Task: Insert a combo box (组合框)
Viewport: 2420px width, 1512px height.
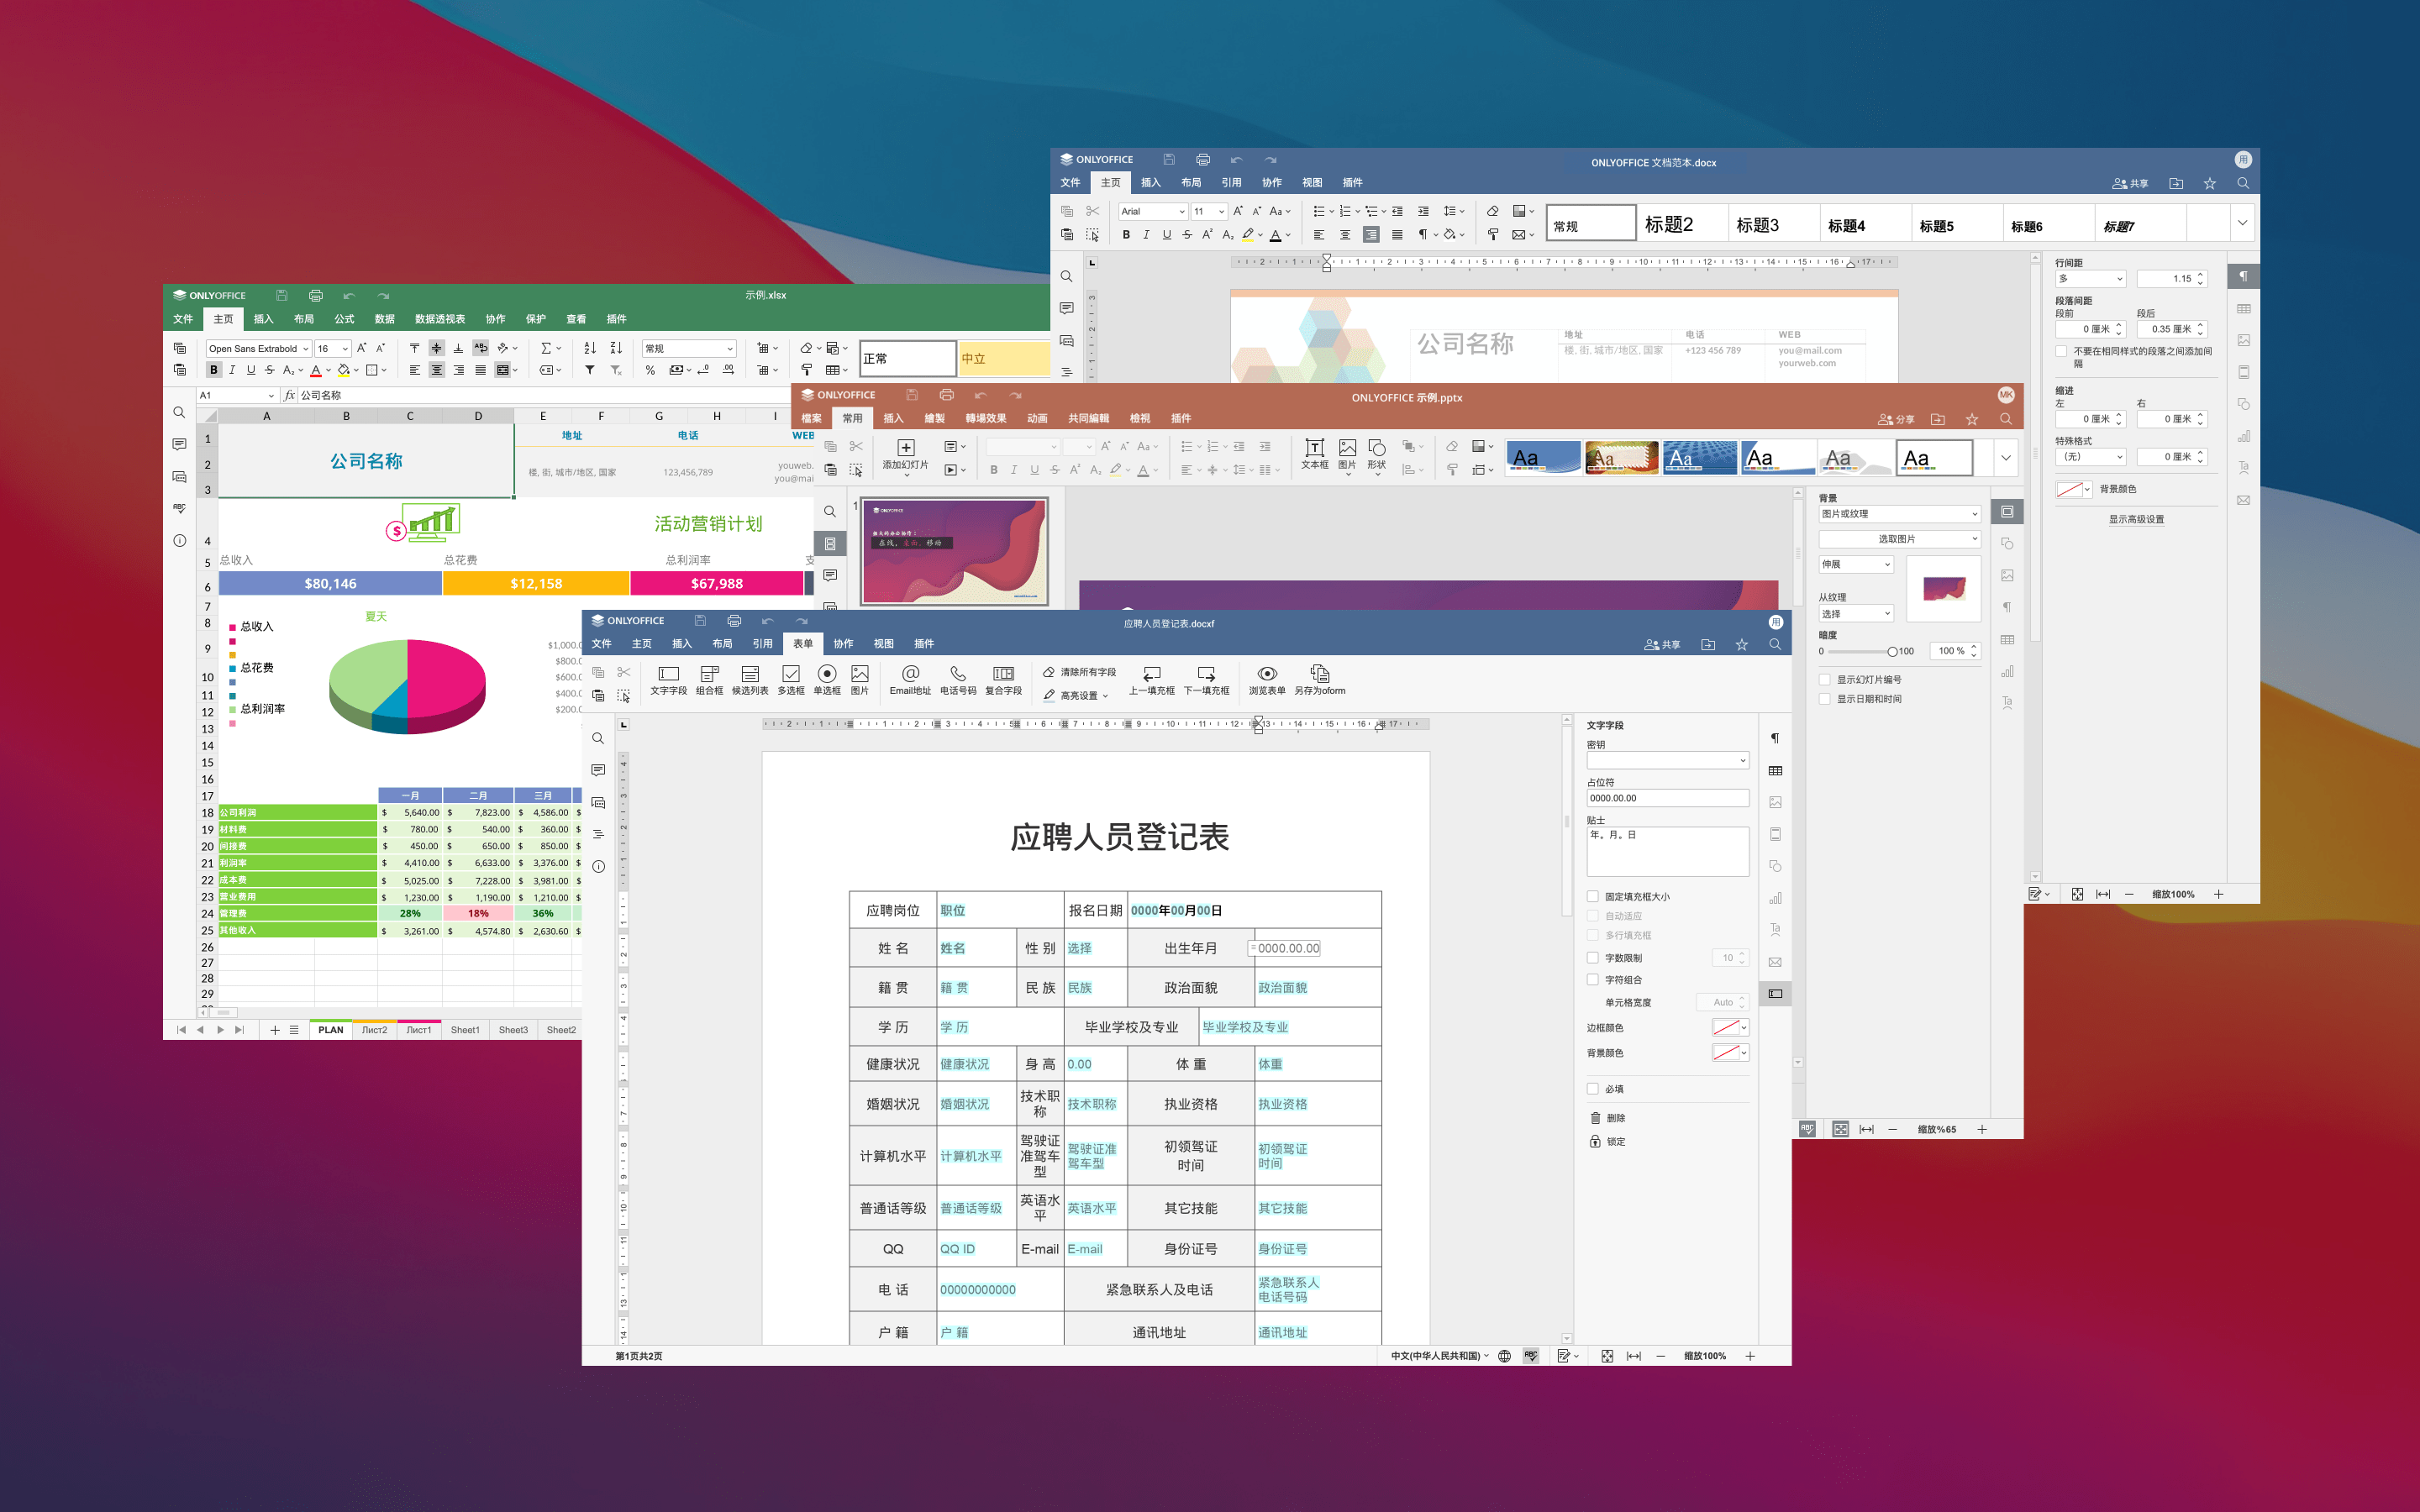Action: coord(709,679)
